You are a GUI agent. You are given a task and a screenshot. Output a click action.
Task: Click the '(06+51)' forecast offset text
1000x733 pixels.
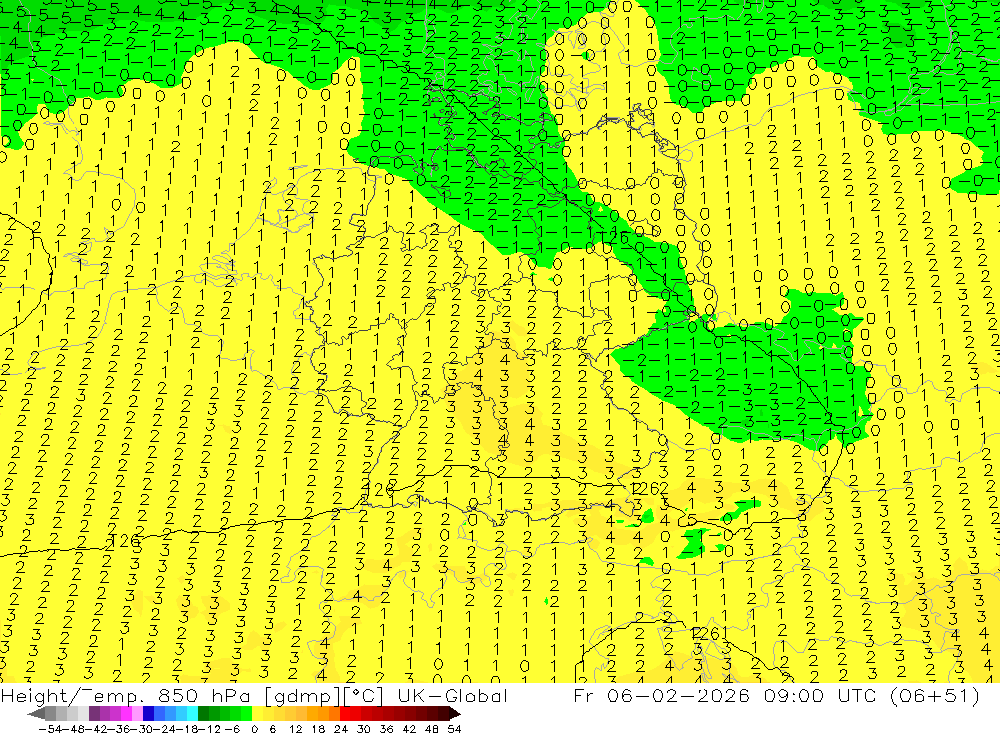point(934,695)
